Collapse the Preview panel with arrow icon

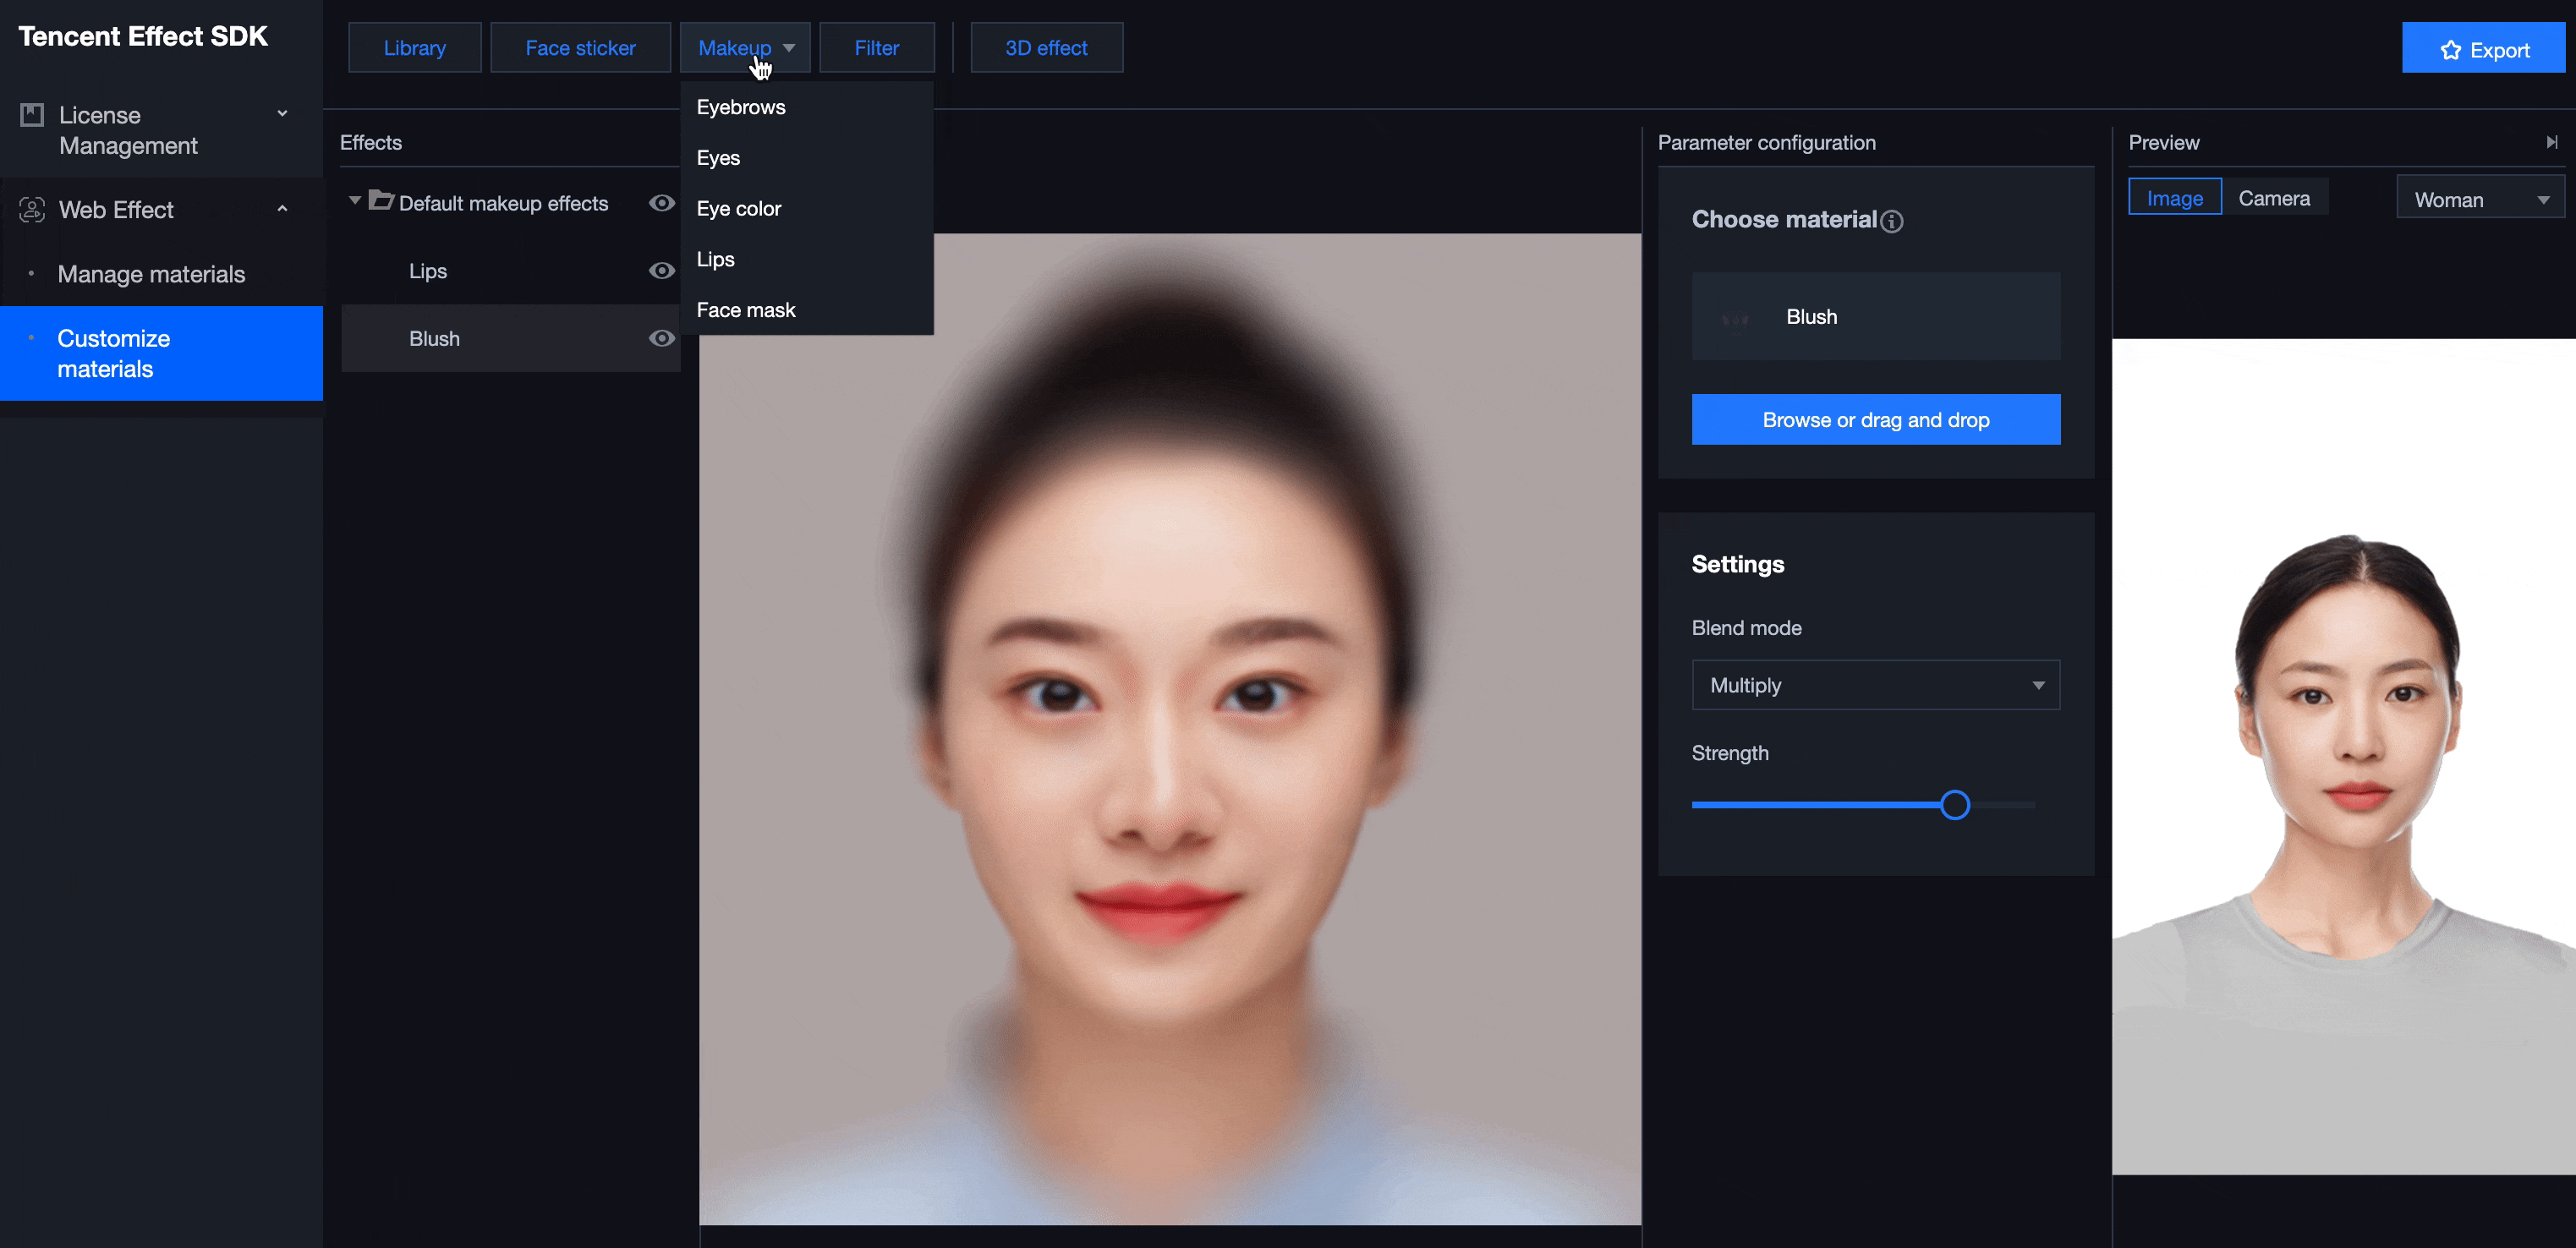[x=2551, y=142]
